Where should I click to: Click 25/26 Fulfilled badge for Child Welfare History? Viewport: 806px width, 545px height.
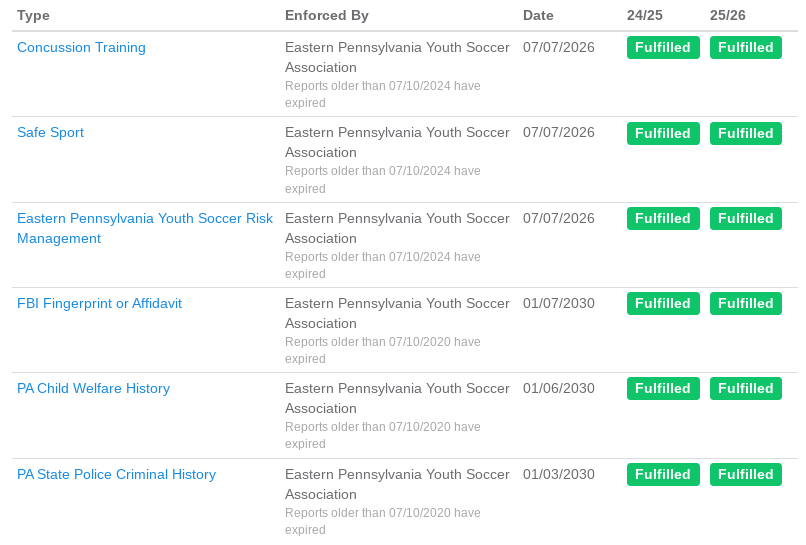(x=746, y=388)
